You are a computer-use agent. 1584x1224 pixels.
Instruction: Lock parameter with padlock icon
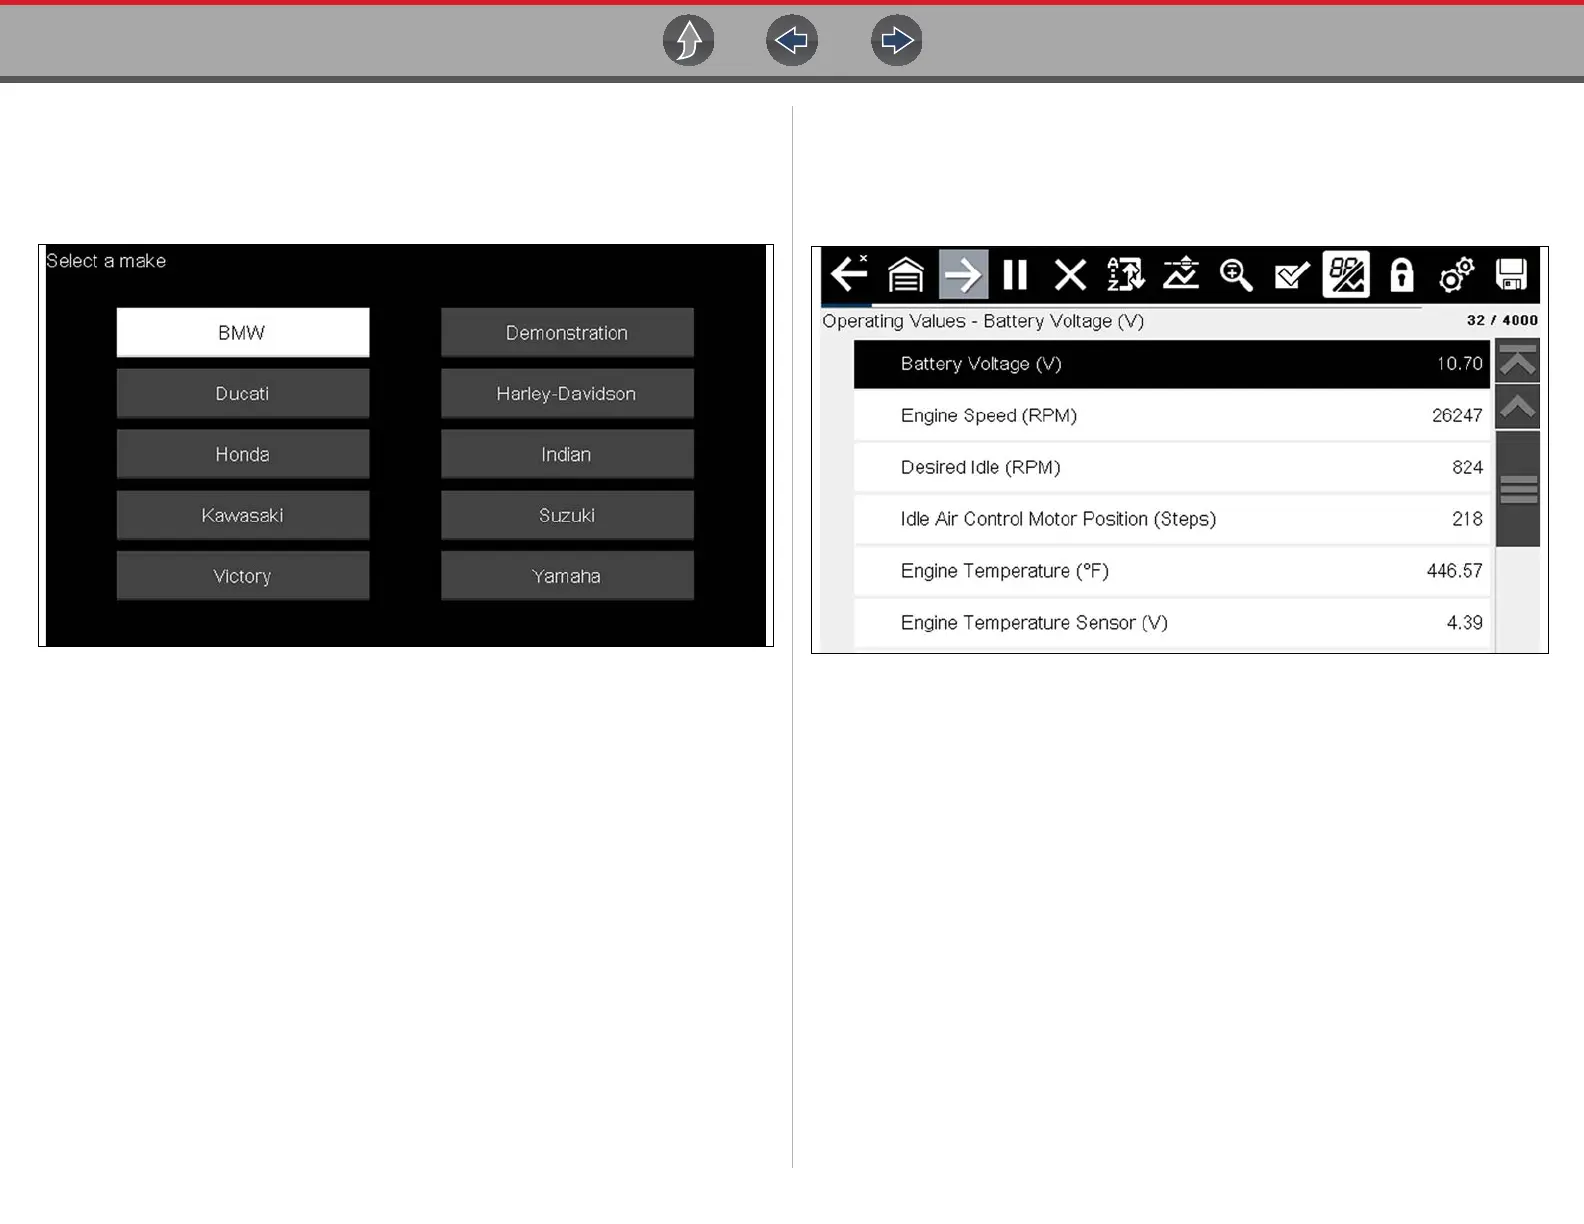[x=1402, y=274]
